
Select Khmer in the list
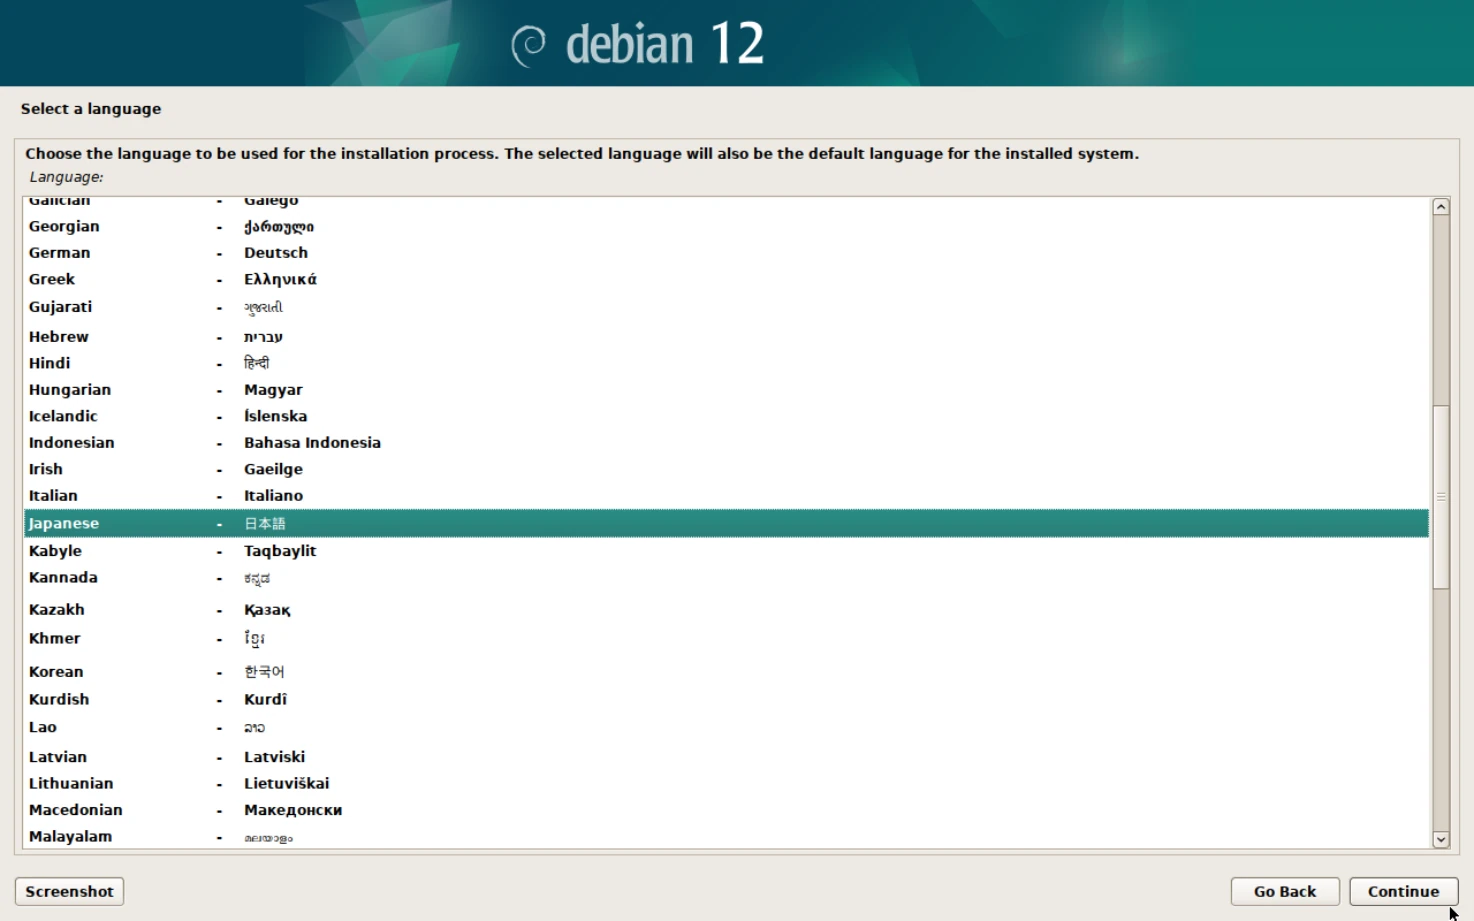[726, 639]
